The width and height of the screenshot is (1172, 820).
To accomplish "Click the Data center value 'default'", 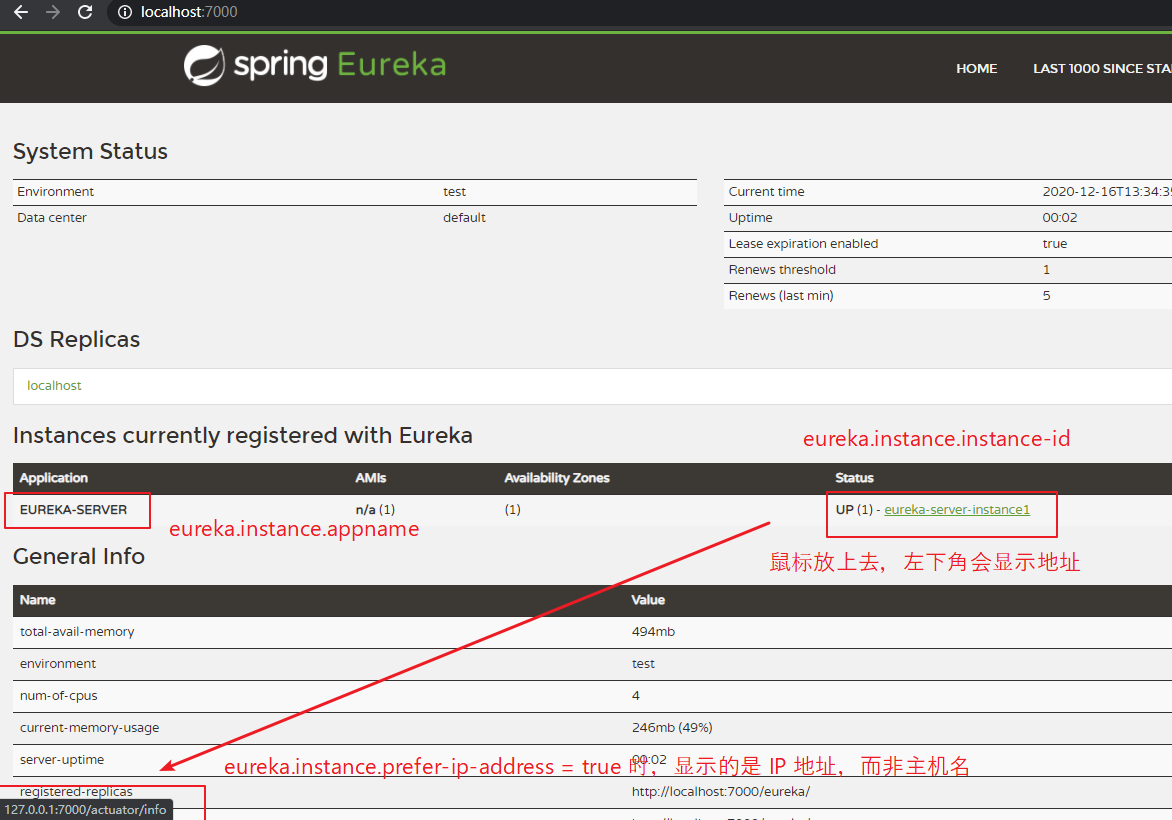I will tap(464, 218).
